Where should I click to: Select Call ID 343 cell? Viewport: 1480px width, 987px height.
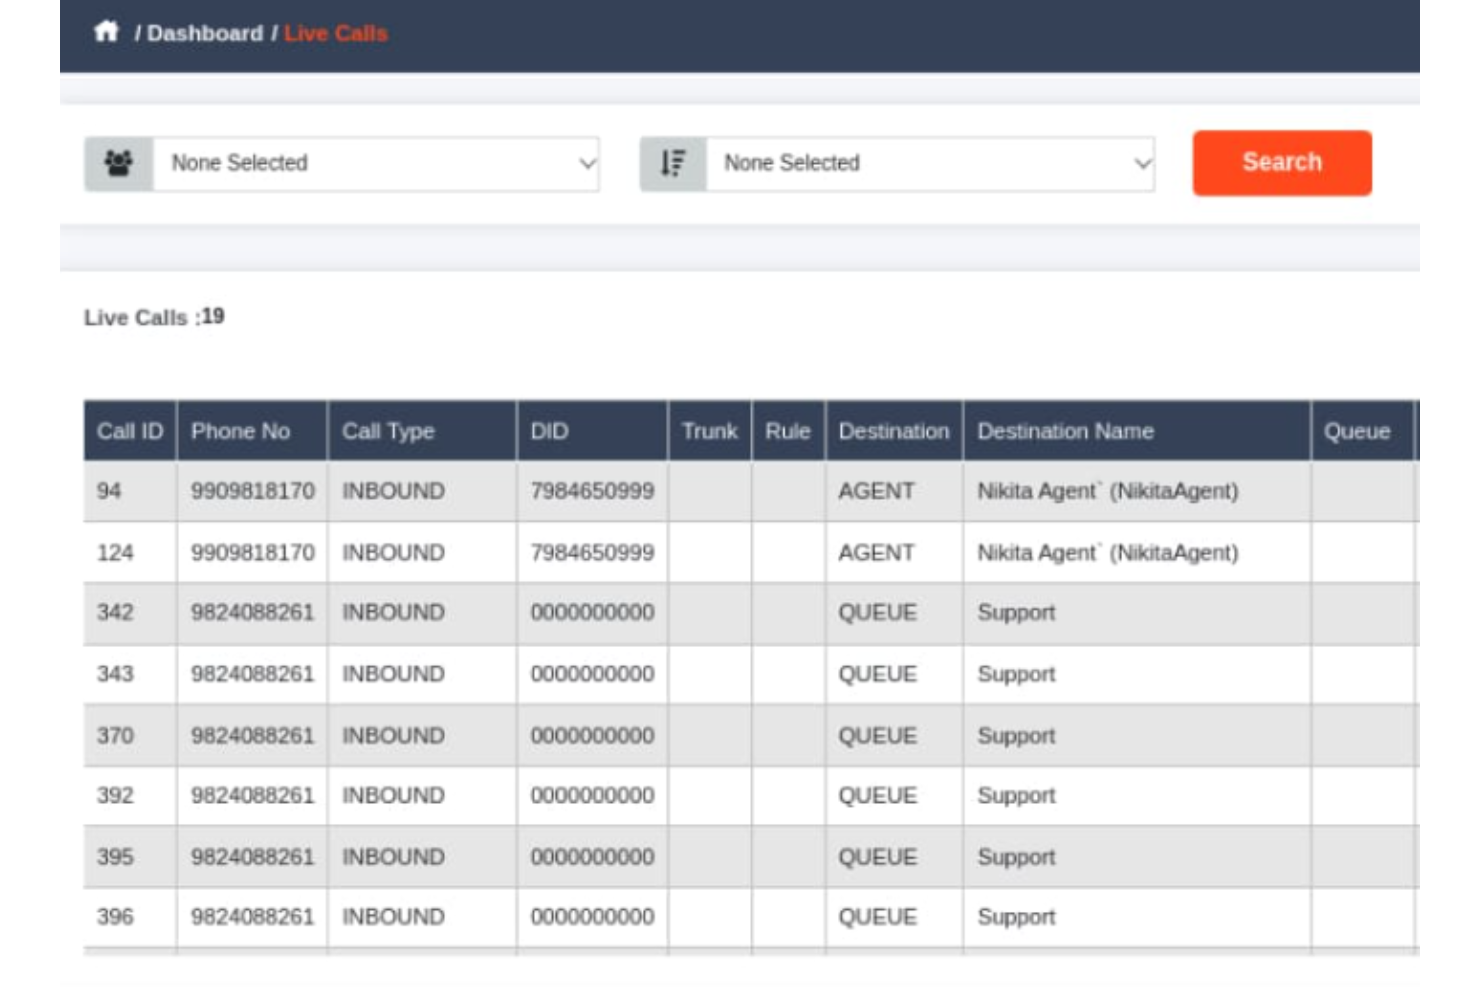(x=130, y=674)
